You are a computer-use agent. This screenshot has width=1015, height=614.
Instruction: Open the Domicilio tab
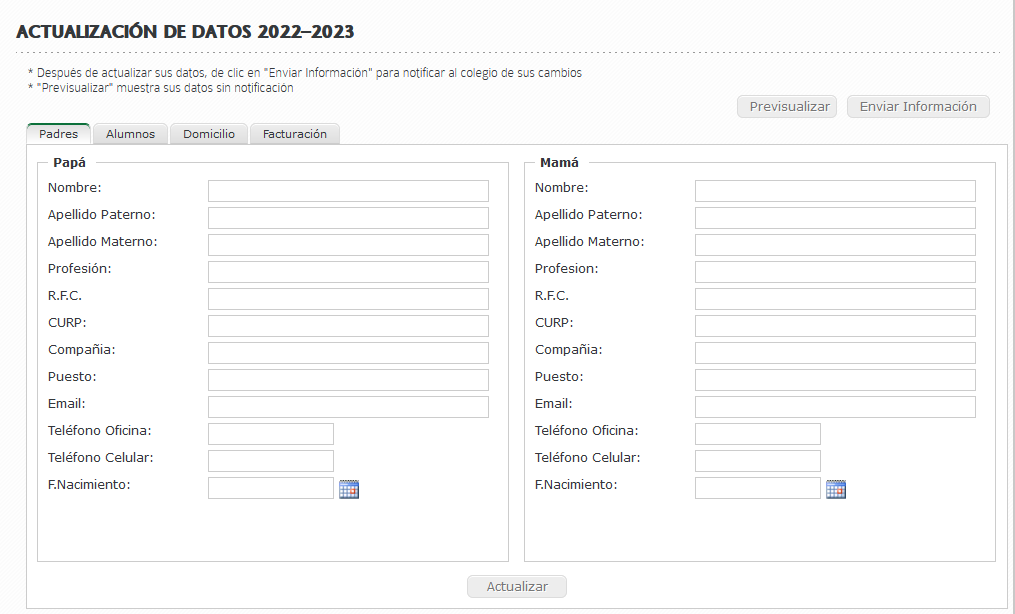tap(209, 134)
